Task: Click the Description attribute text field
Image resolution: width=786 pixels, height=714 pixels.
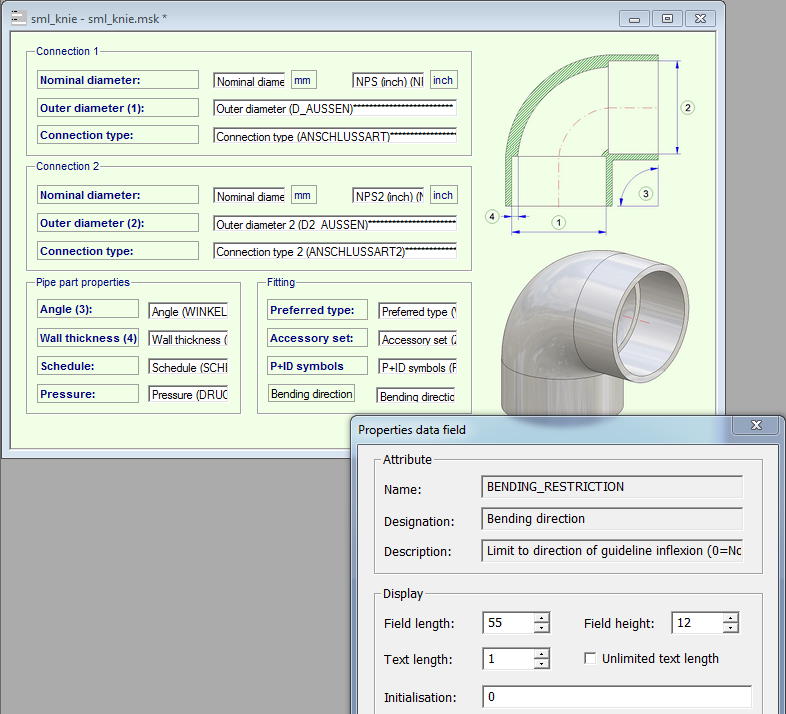Action: 612,551
